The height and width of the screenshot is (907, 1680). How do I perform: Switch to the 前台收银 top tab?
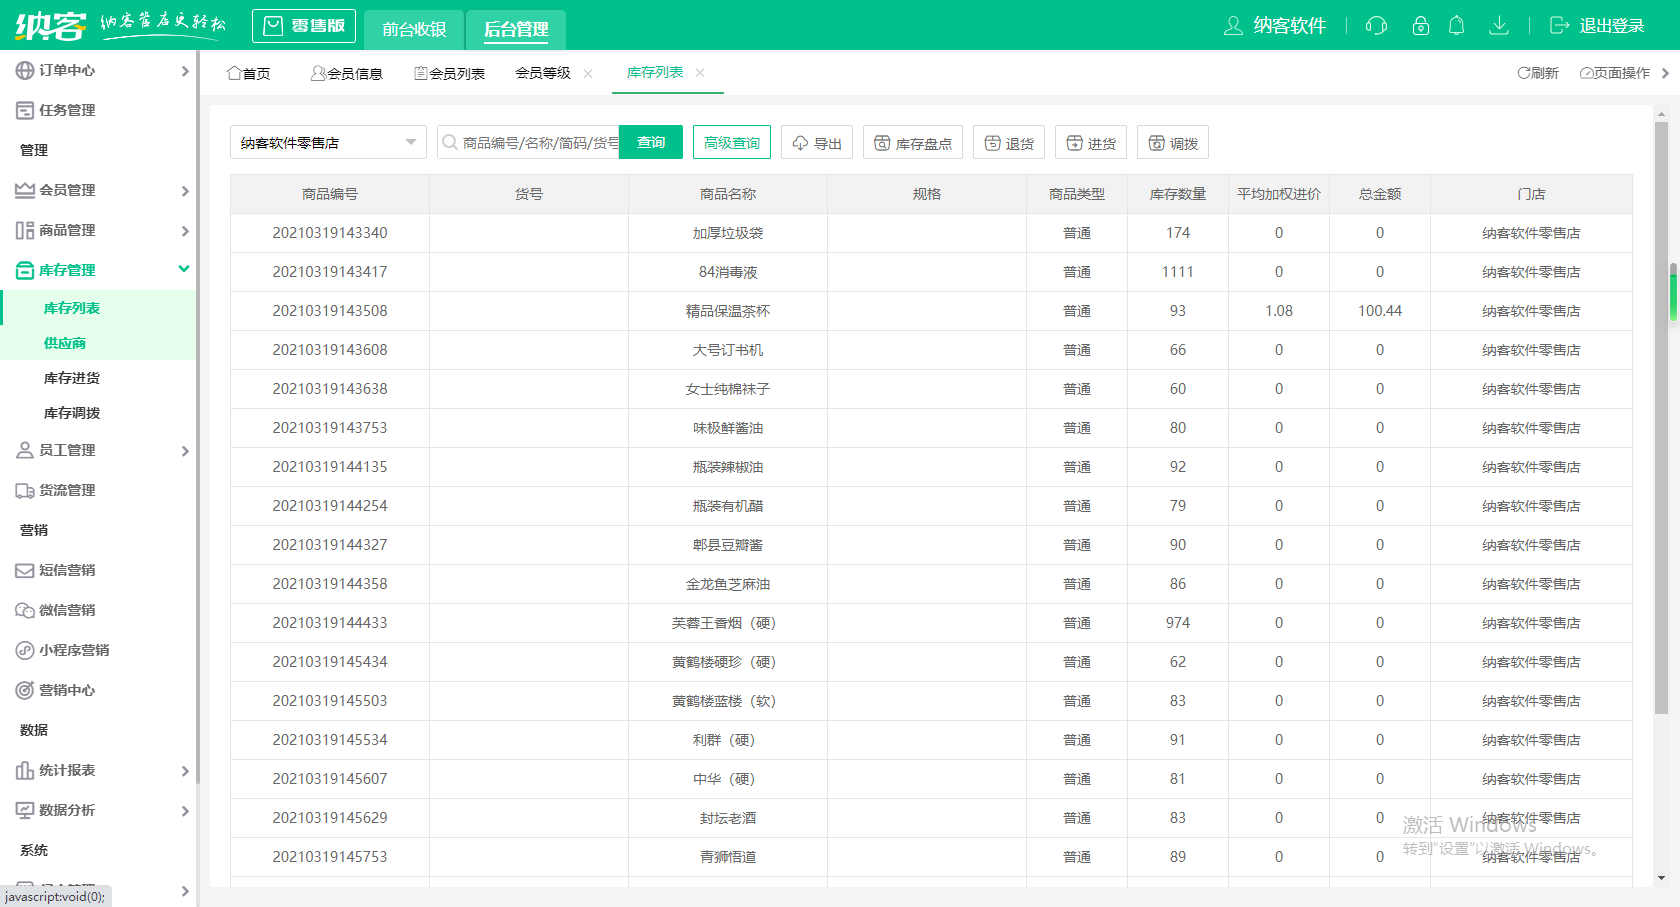click(x=414, y=29)
